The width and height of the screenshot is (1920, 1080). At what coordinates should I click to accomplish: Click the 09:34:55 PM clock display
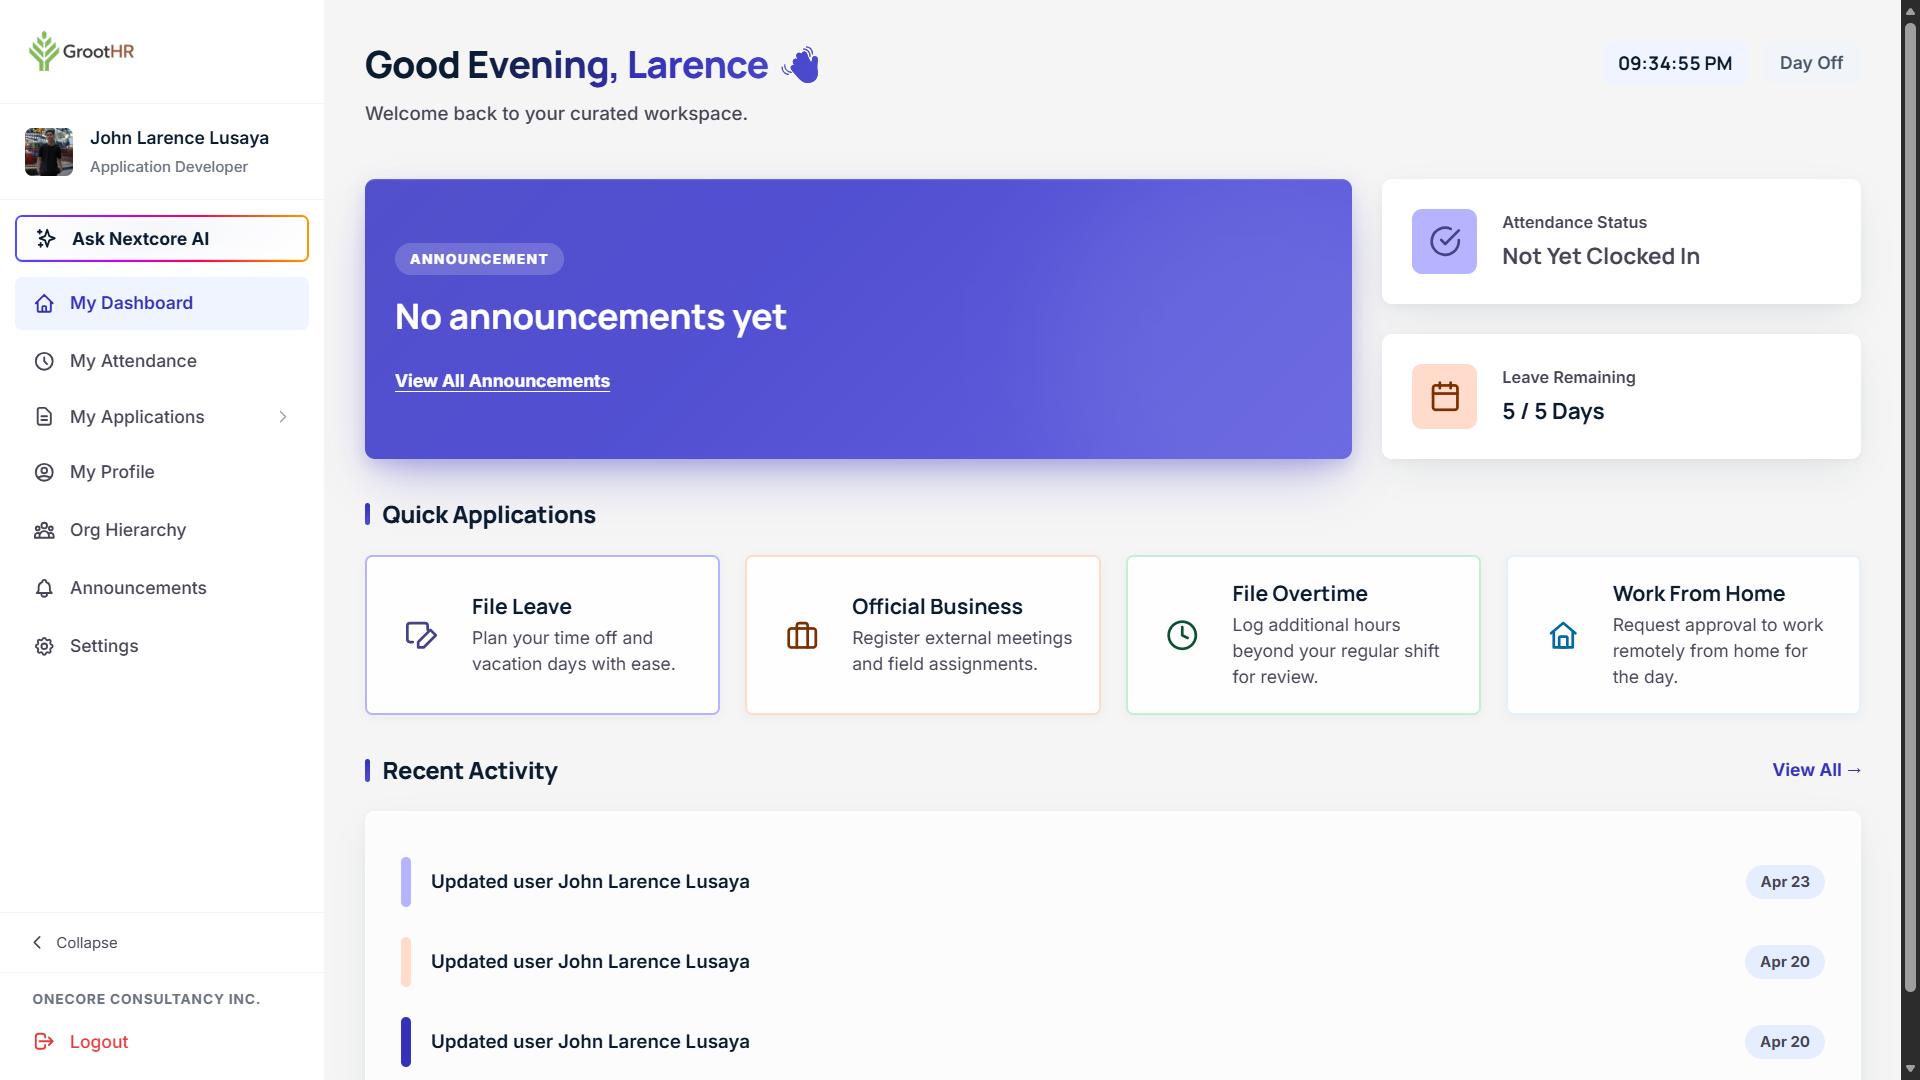(1675, 63)
